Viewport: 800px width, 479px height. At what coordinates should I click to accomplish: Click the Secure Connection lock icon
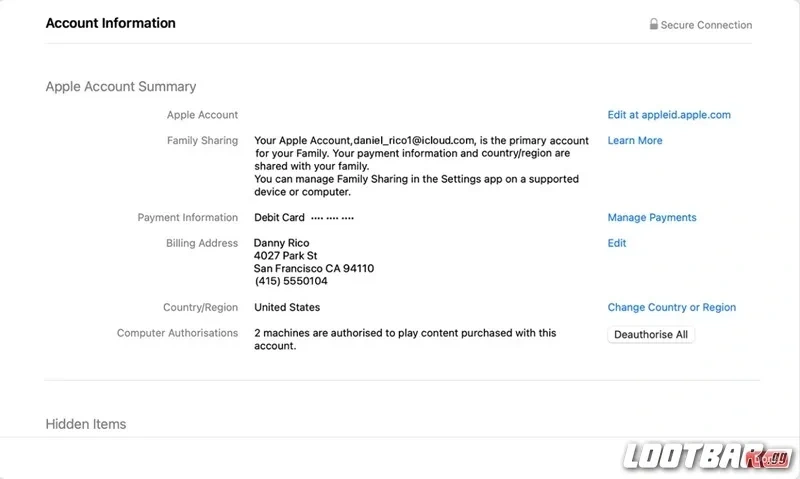pos(653,24)
